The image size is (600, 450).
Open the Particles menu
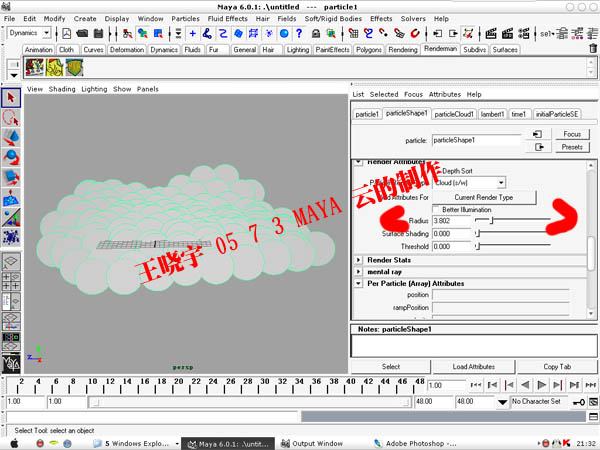pos(185,18)
